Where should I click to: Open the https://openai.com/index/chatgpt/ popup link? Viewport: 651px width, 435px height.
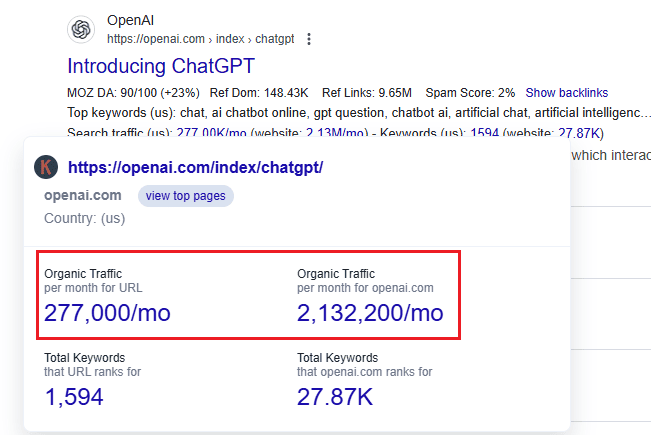(x=196, y=167)
